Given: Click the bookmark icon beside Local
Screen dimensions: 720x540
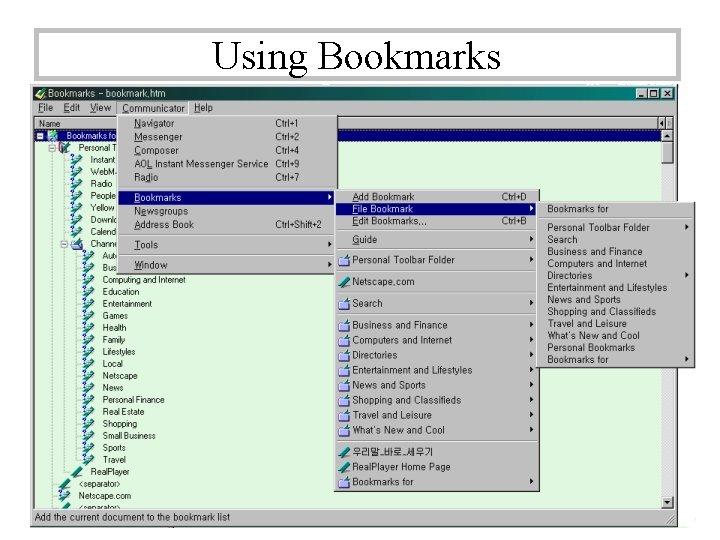Looking at the screenshot, I should 88,364.
